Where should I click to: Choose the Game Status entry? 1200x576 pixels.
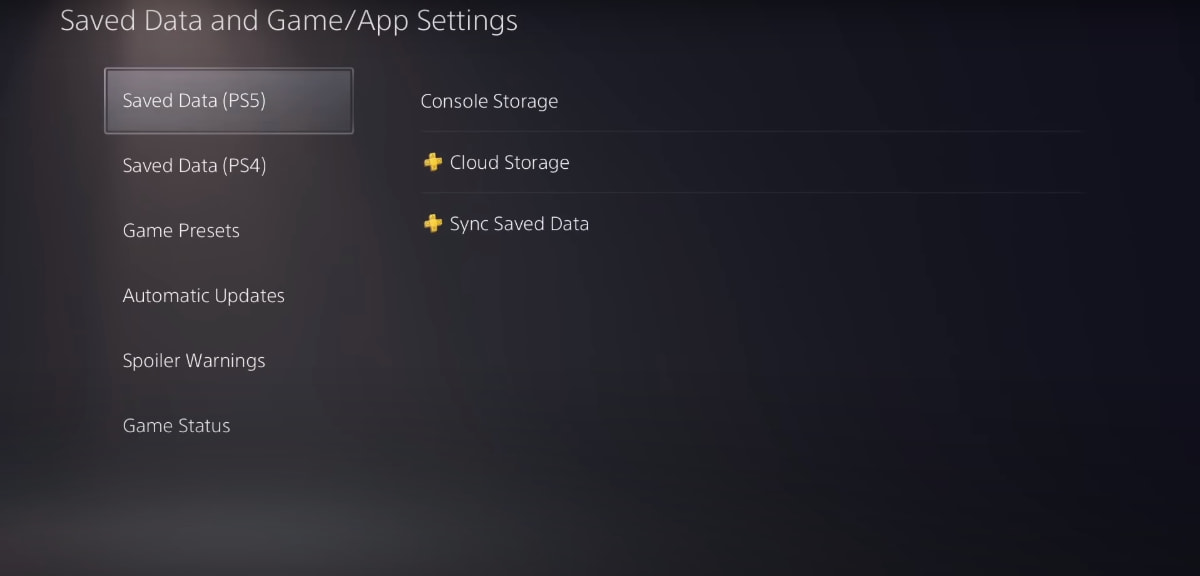click(x=229, y=426)
